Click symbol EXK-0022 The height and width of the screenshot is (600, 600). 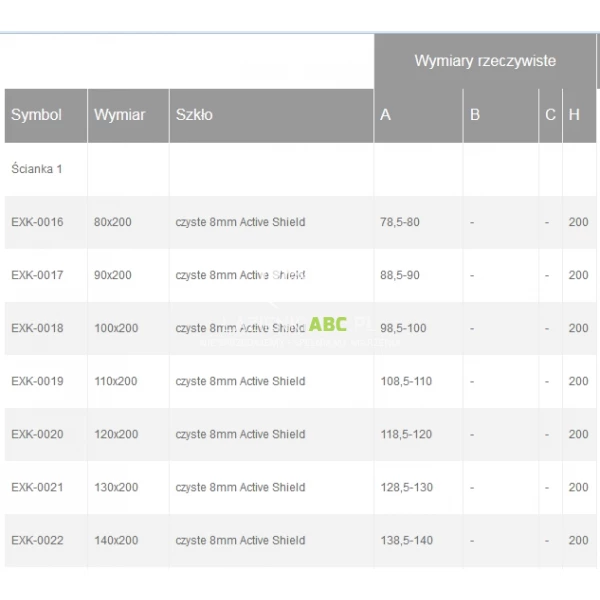pos(37,540)
